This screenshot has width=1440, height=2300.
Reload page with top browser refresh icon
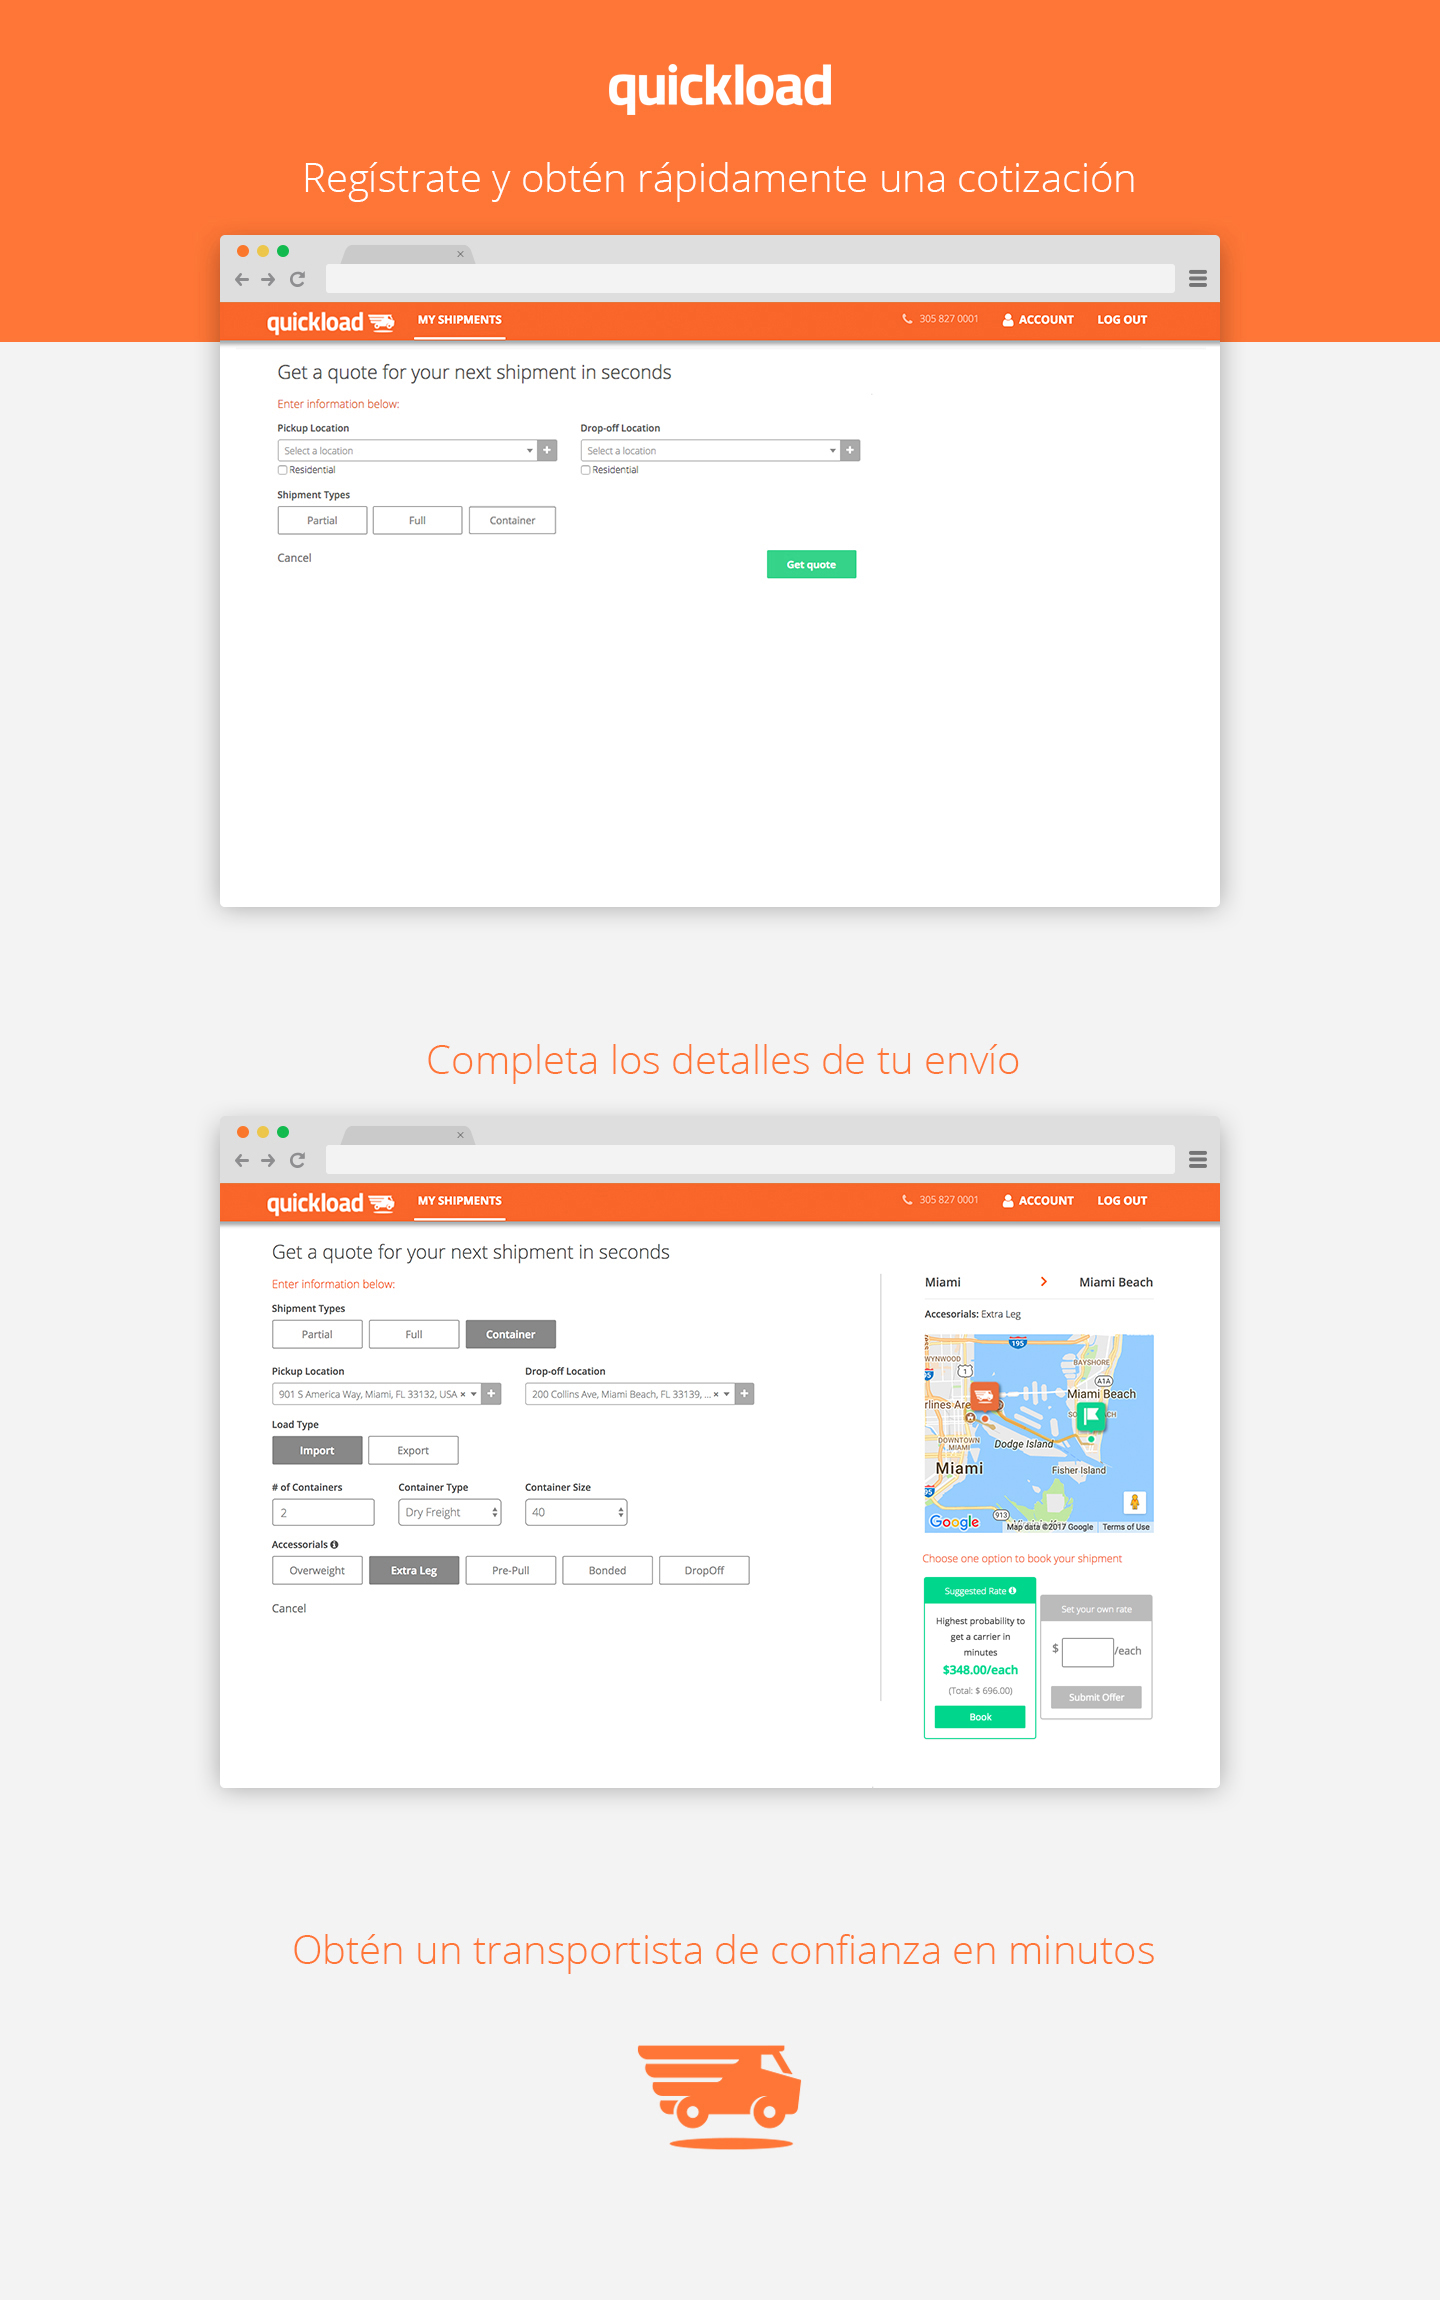point(297,279)
